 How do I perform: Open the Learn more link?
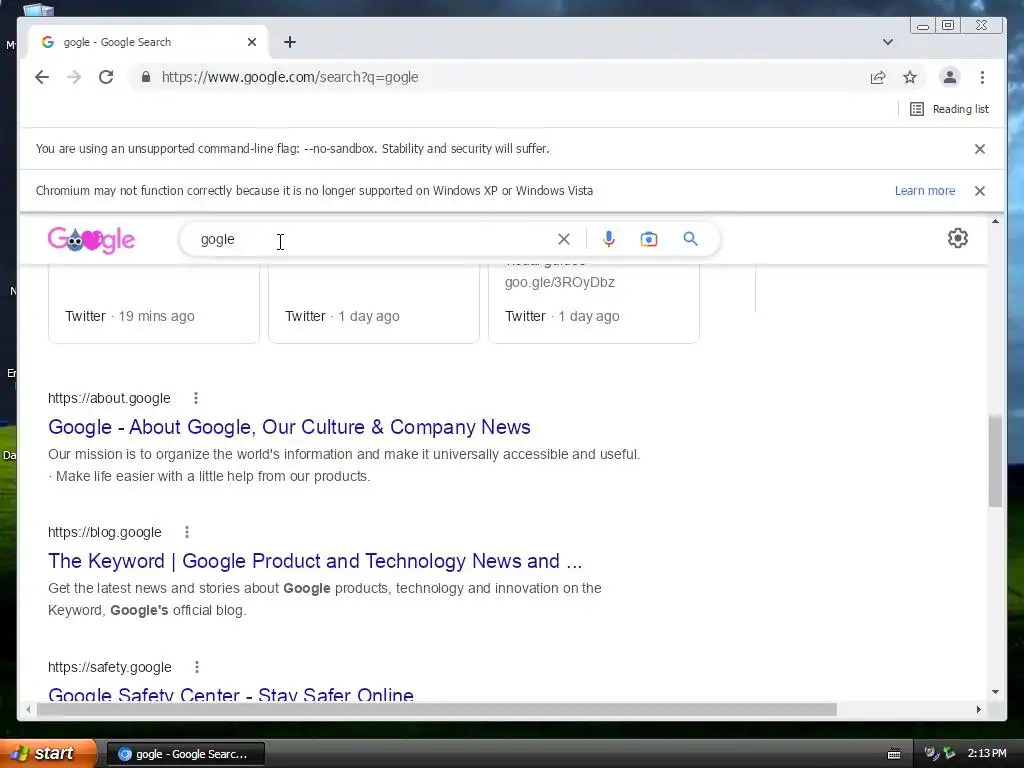tap(925, 191)
